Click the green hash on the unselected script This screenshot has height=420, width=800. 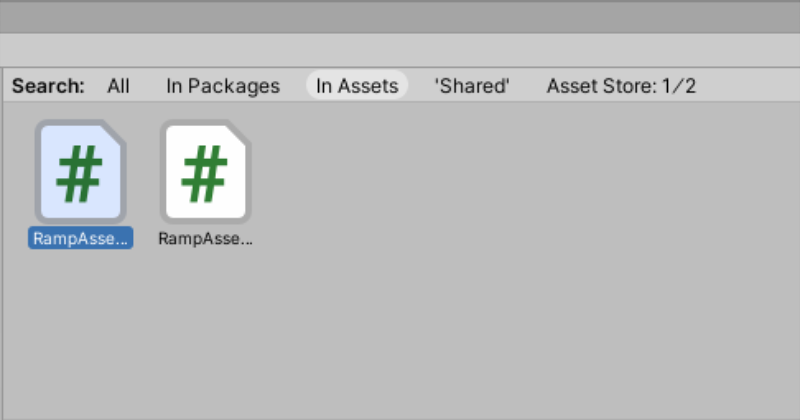pyautogui.click(x=205, y=174)
